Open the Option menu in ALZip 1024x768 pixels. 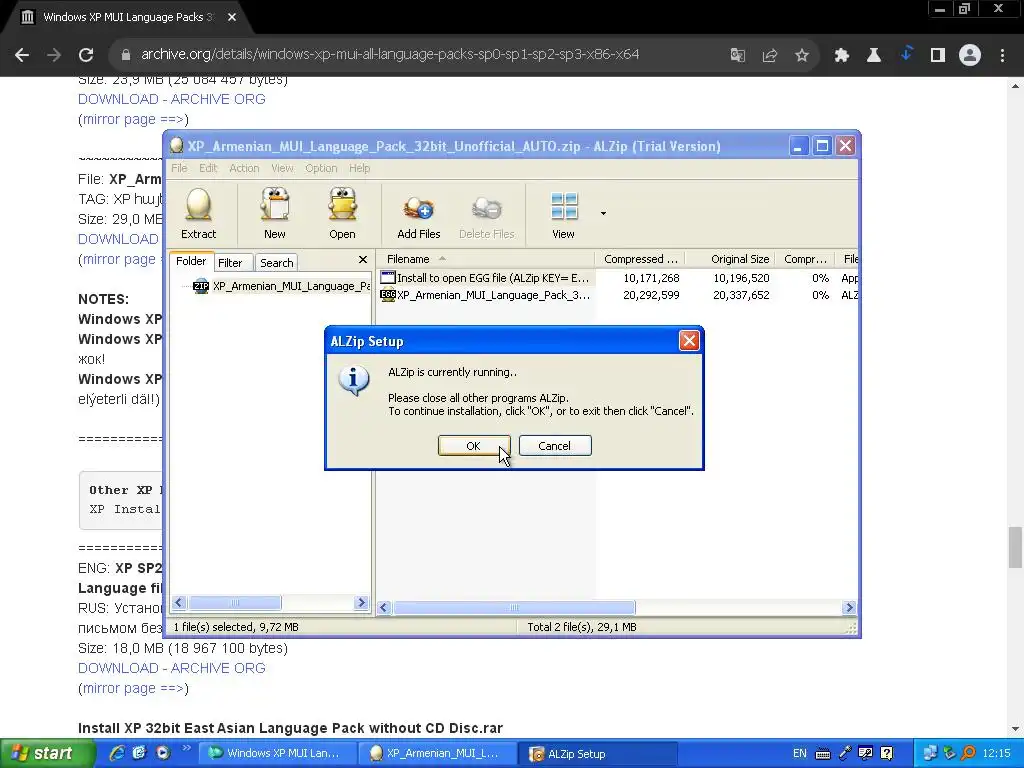click(321, 168)
